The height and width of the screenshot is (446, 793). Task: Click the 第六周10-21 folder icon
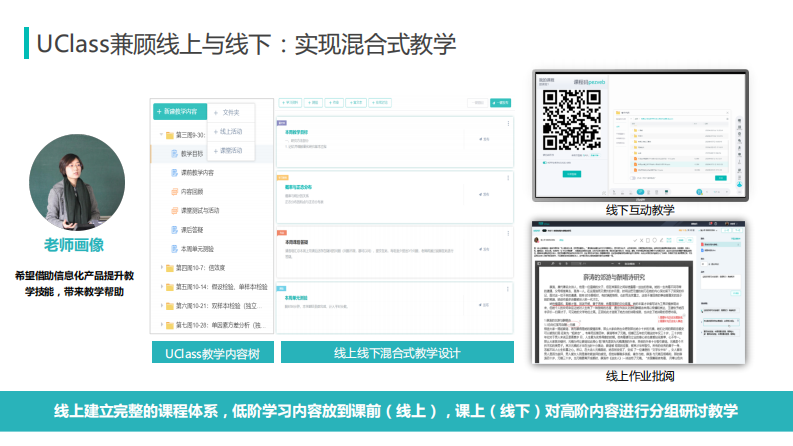tap(170, 306)
